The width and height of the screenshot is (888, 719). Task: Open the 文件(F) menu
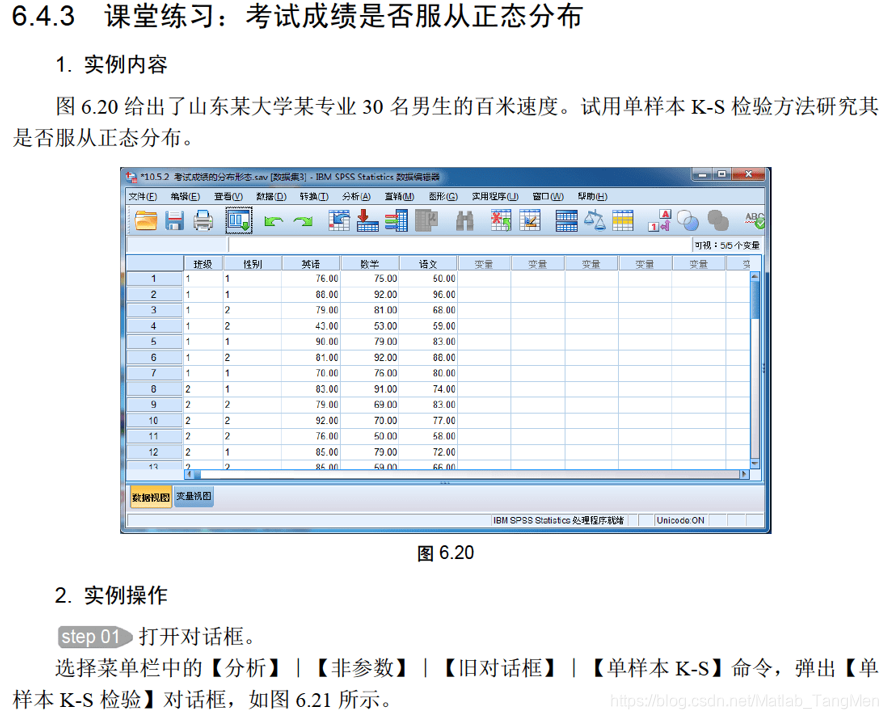point(143,196)
